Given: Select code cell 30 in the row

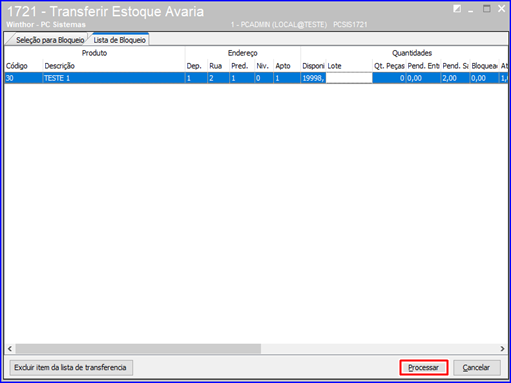Looking at the screenshot, I should tap(23, 78).
